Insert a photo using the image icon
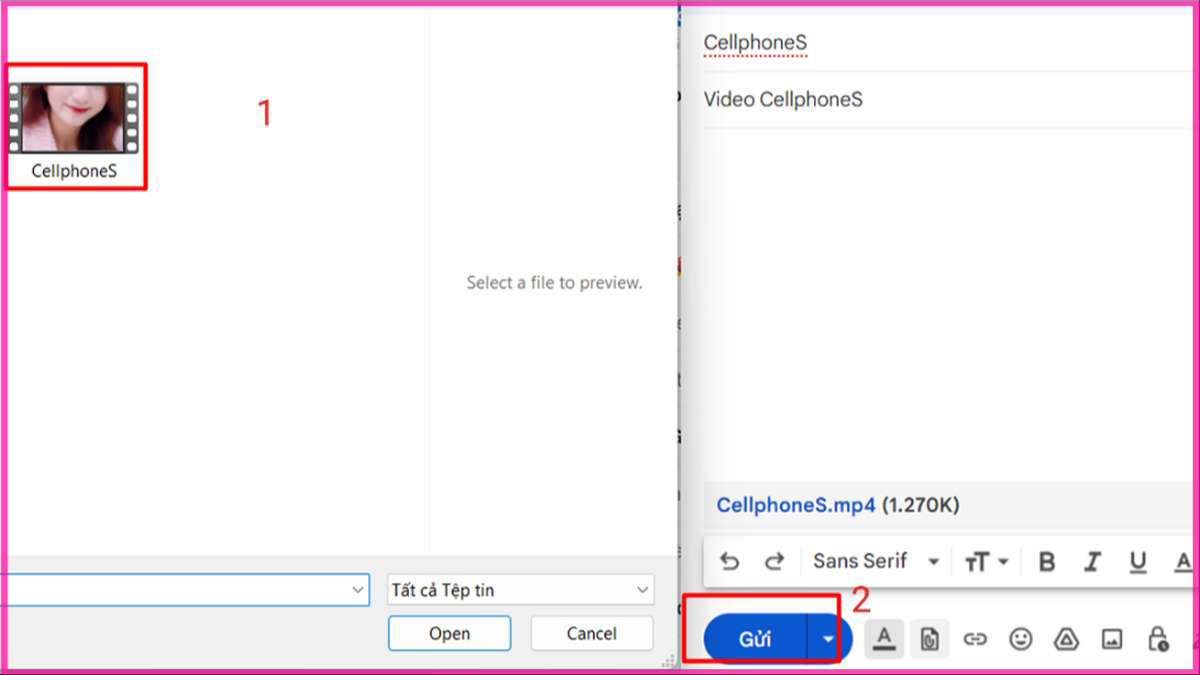The height and width of the screenshot is (675, 1200). click(x=1111, y=639)
